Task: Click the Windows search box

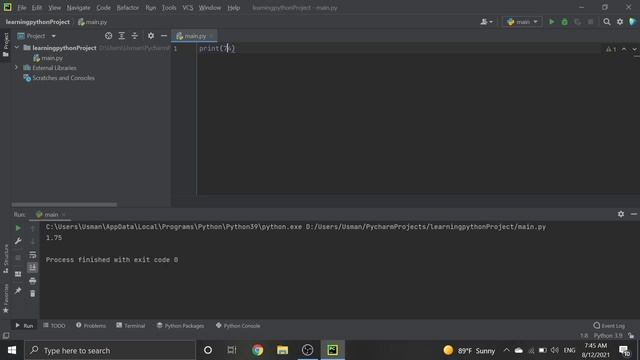Action: coord(110,350)
